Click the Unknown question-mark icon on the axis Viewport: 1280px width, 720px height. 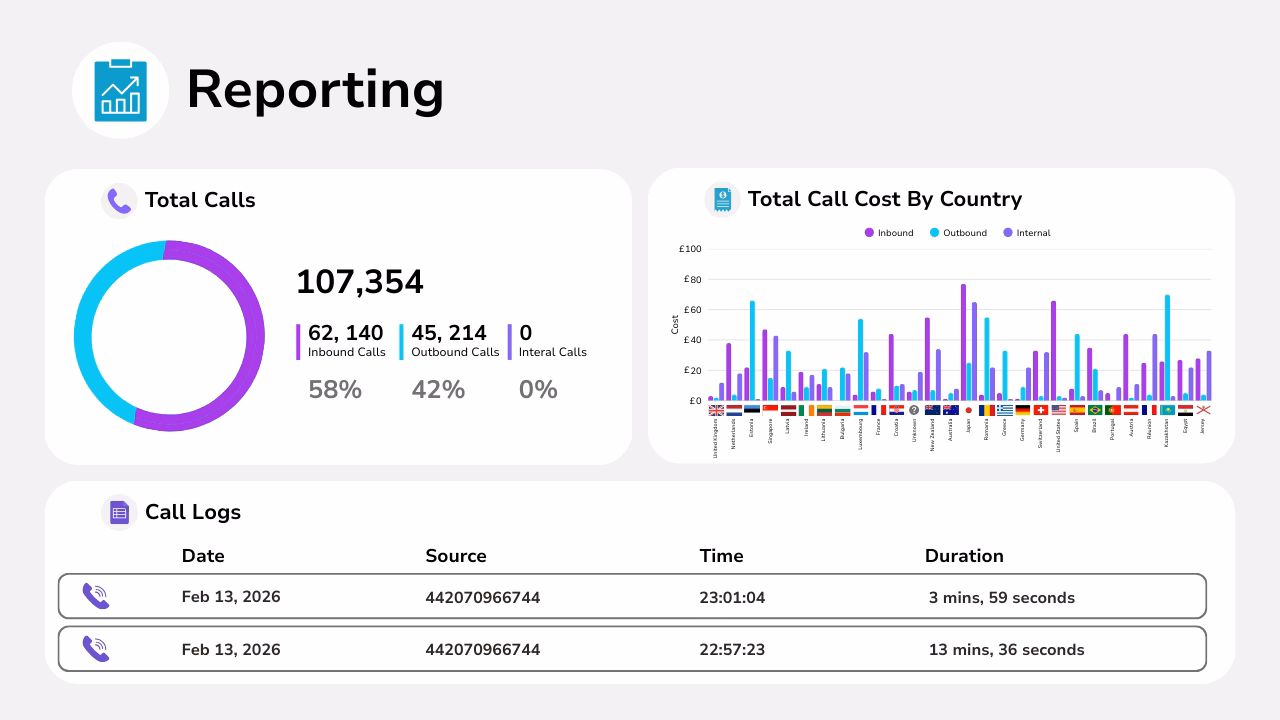coord(913,410)
